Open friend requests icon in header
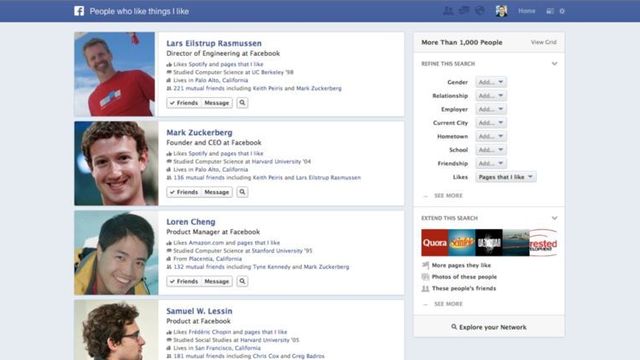 (x=448, y=11)
